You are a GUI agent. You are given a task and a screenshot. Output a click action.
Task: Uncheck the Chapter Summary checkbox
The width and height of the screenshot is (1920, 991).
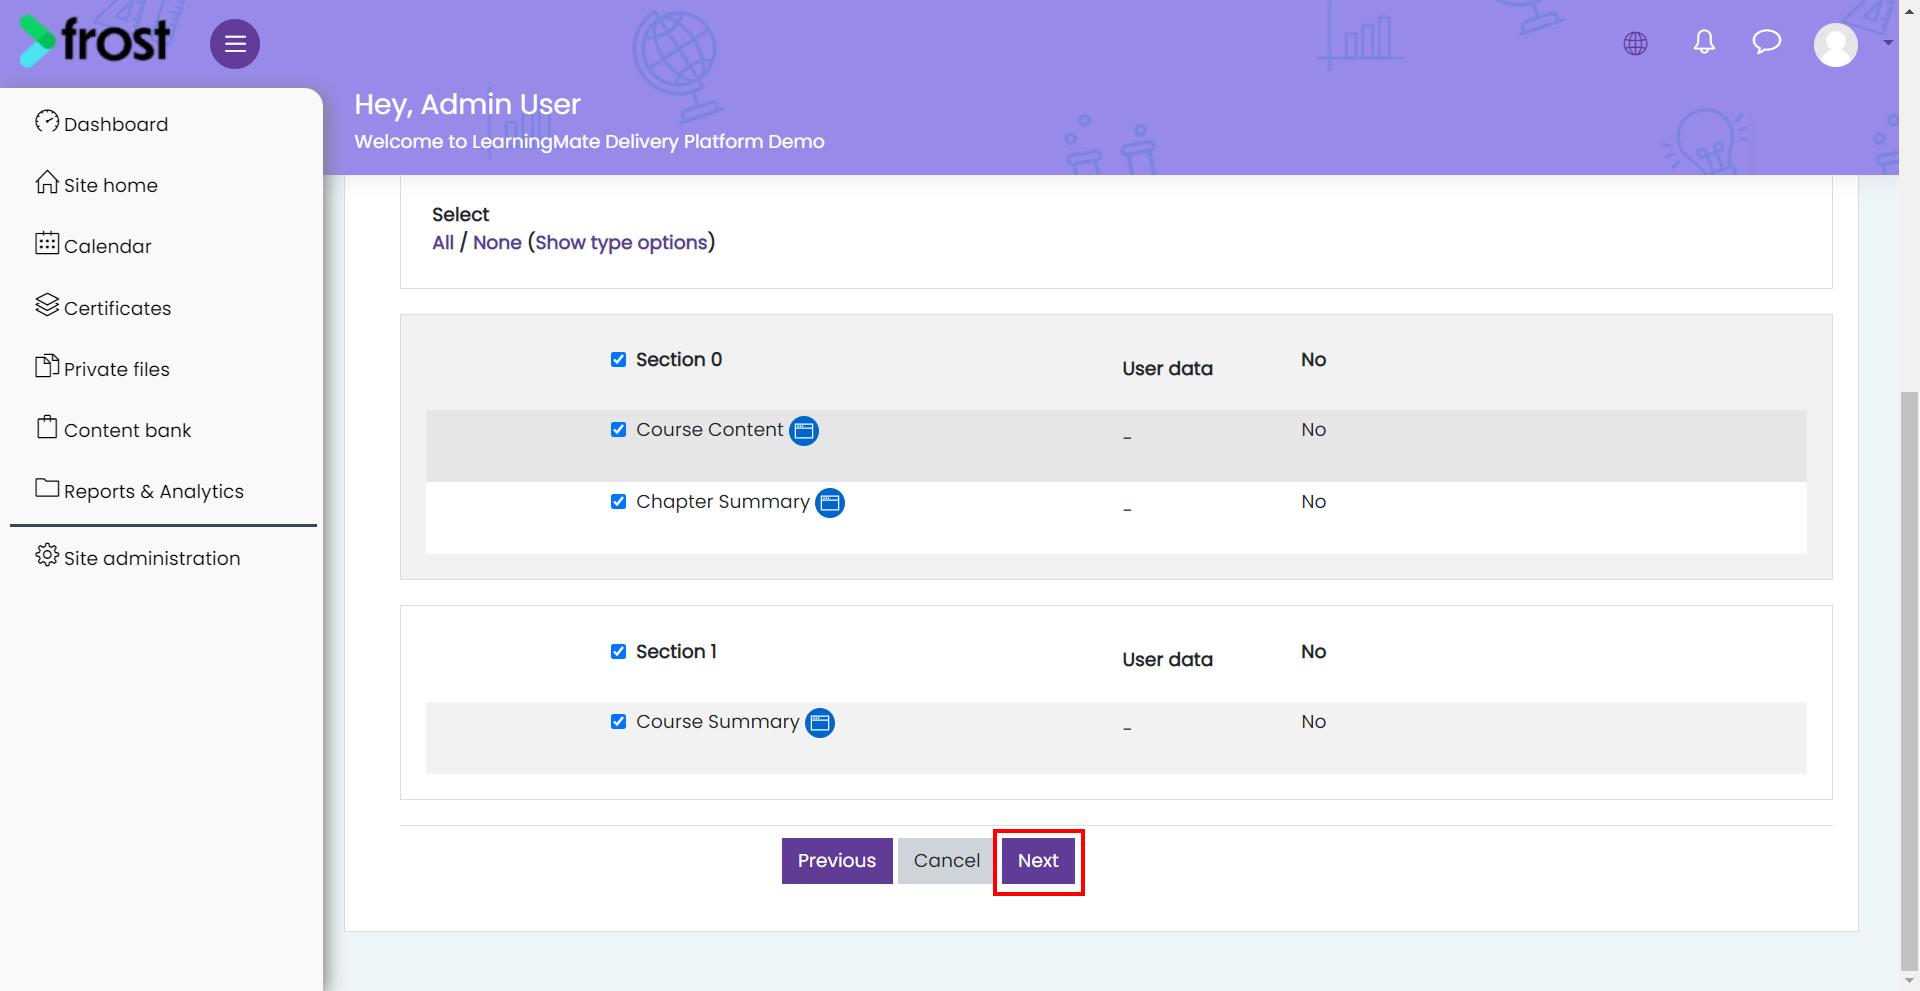pyautogui.click(x=619, y=502)
